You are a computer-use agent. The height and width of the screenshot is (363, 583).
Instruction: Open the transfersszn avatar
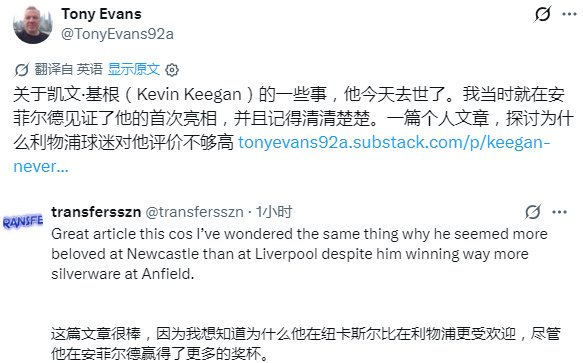23,222
